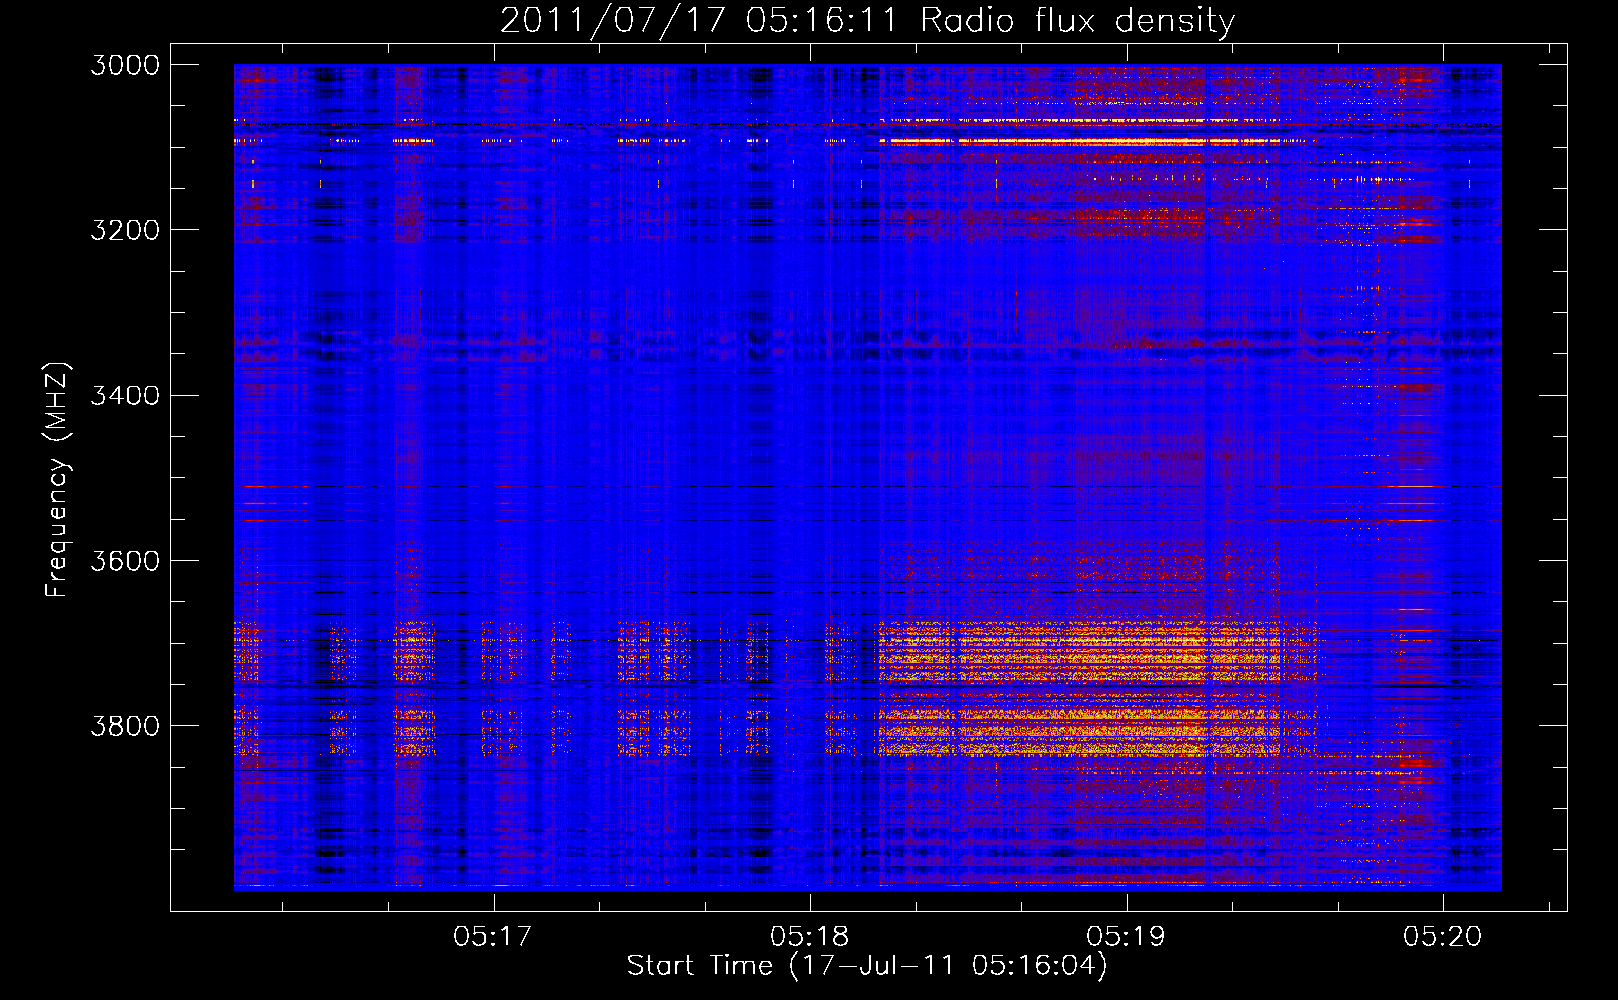Screen dimensions: 1618x1000
Task: Click the 3000 frequency tick label
Action: (125, 65)
